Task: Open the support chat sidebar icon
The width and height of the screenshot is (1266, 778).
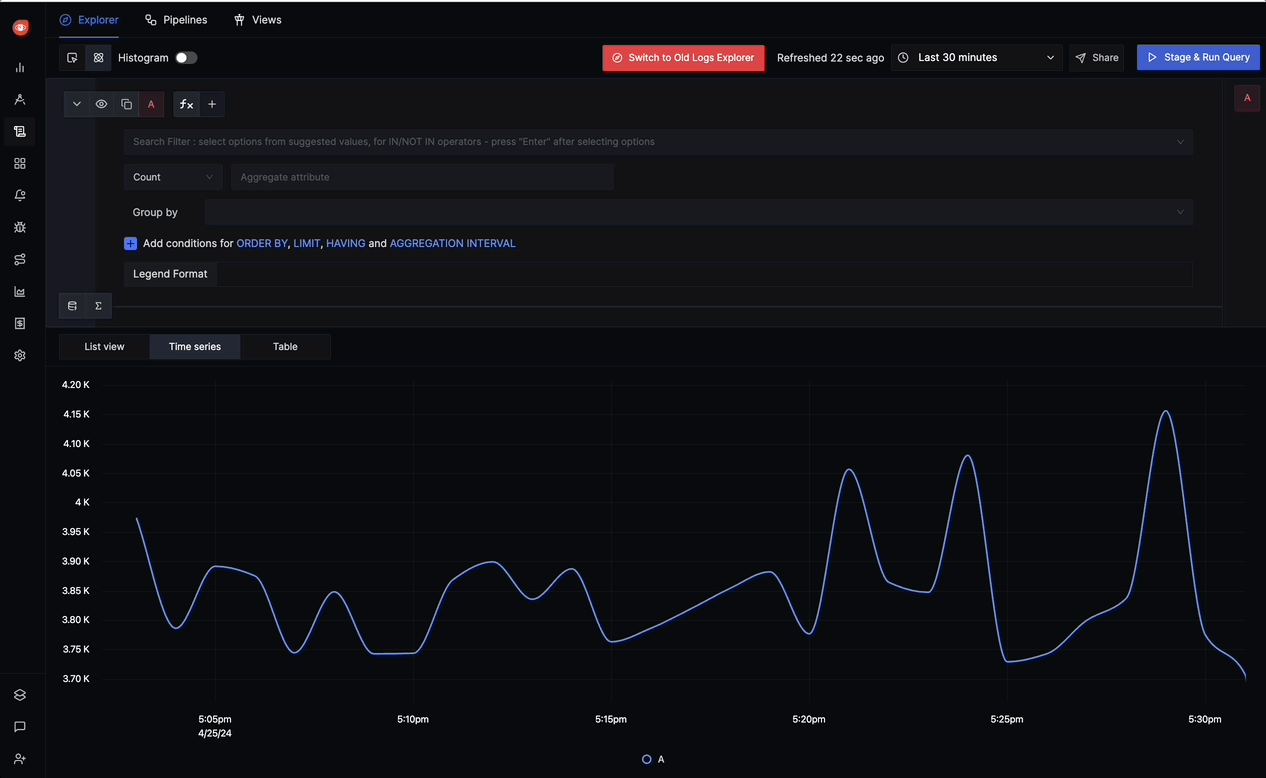Action: 20,727
